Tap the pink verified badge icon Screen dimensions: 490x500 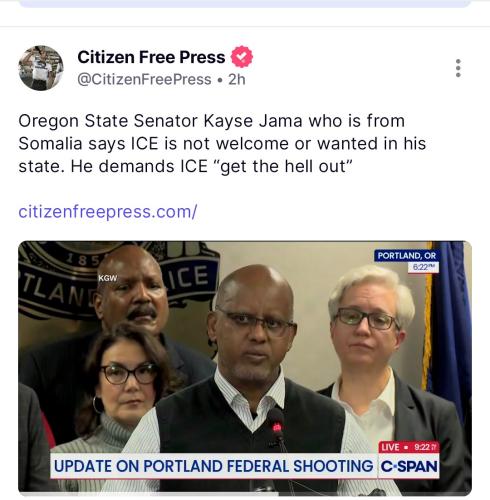pos(242,57)
